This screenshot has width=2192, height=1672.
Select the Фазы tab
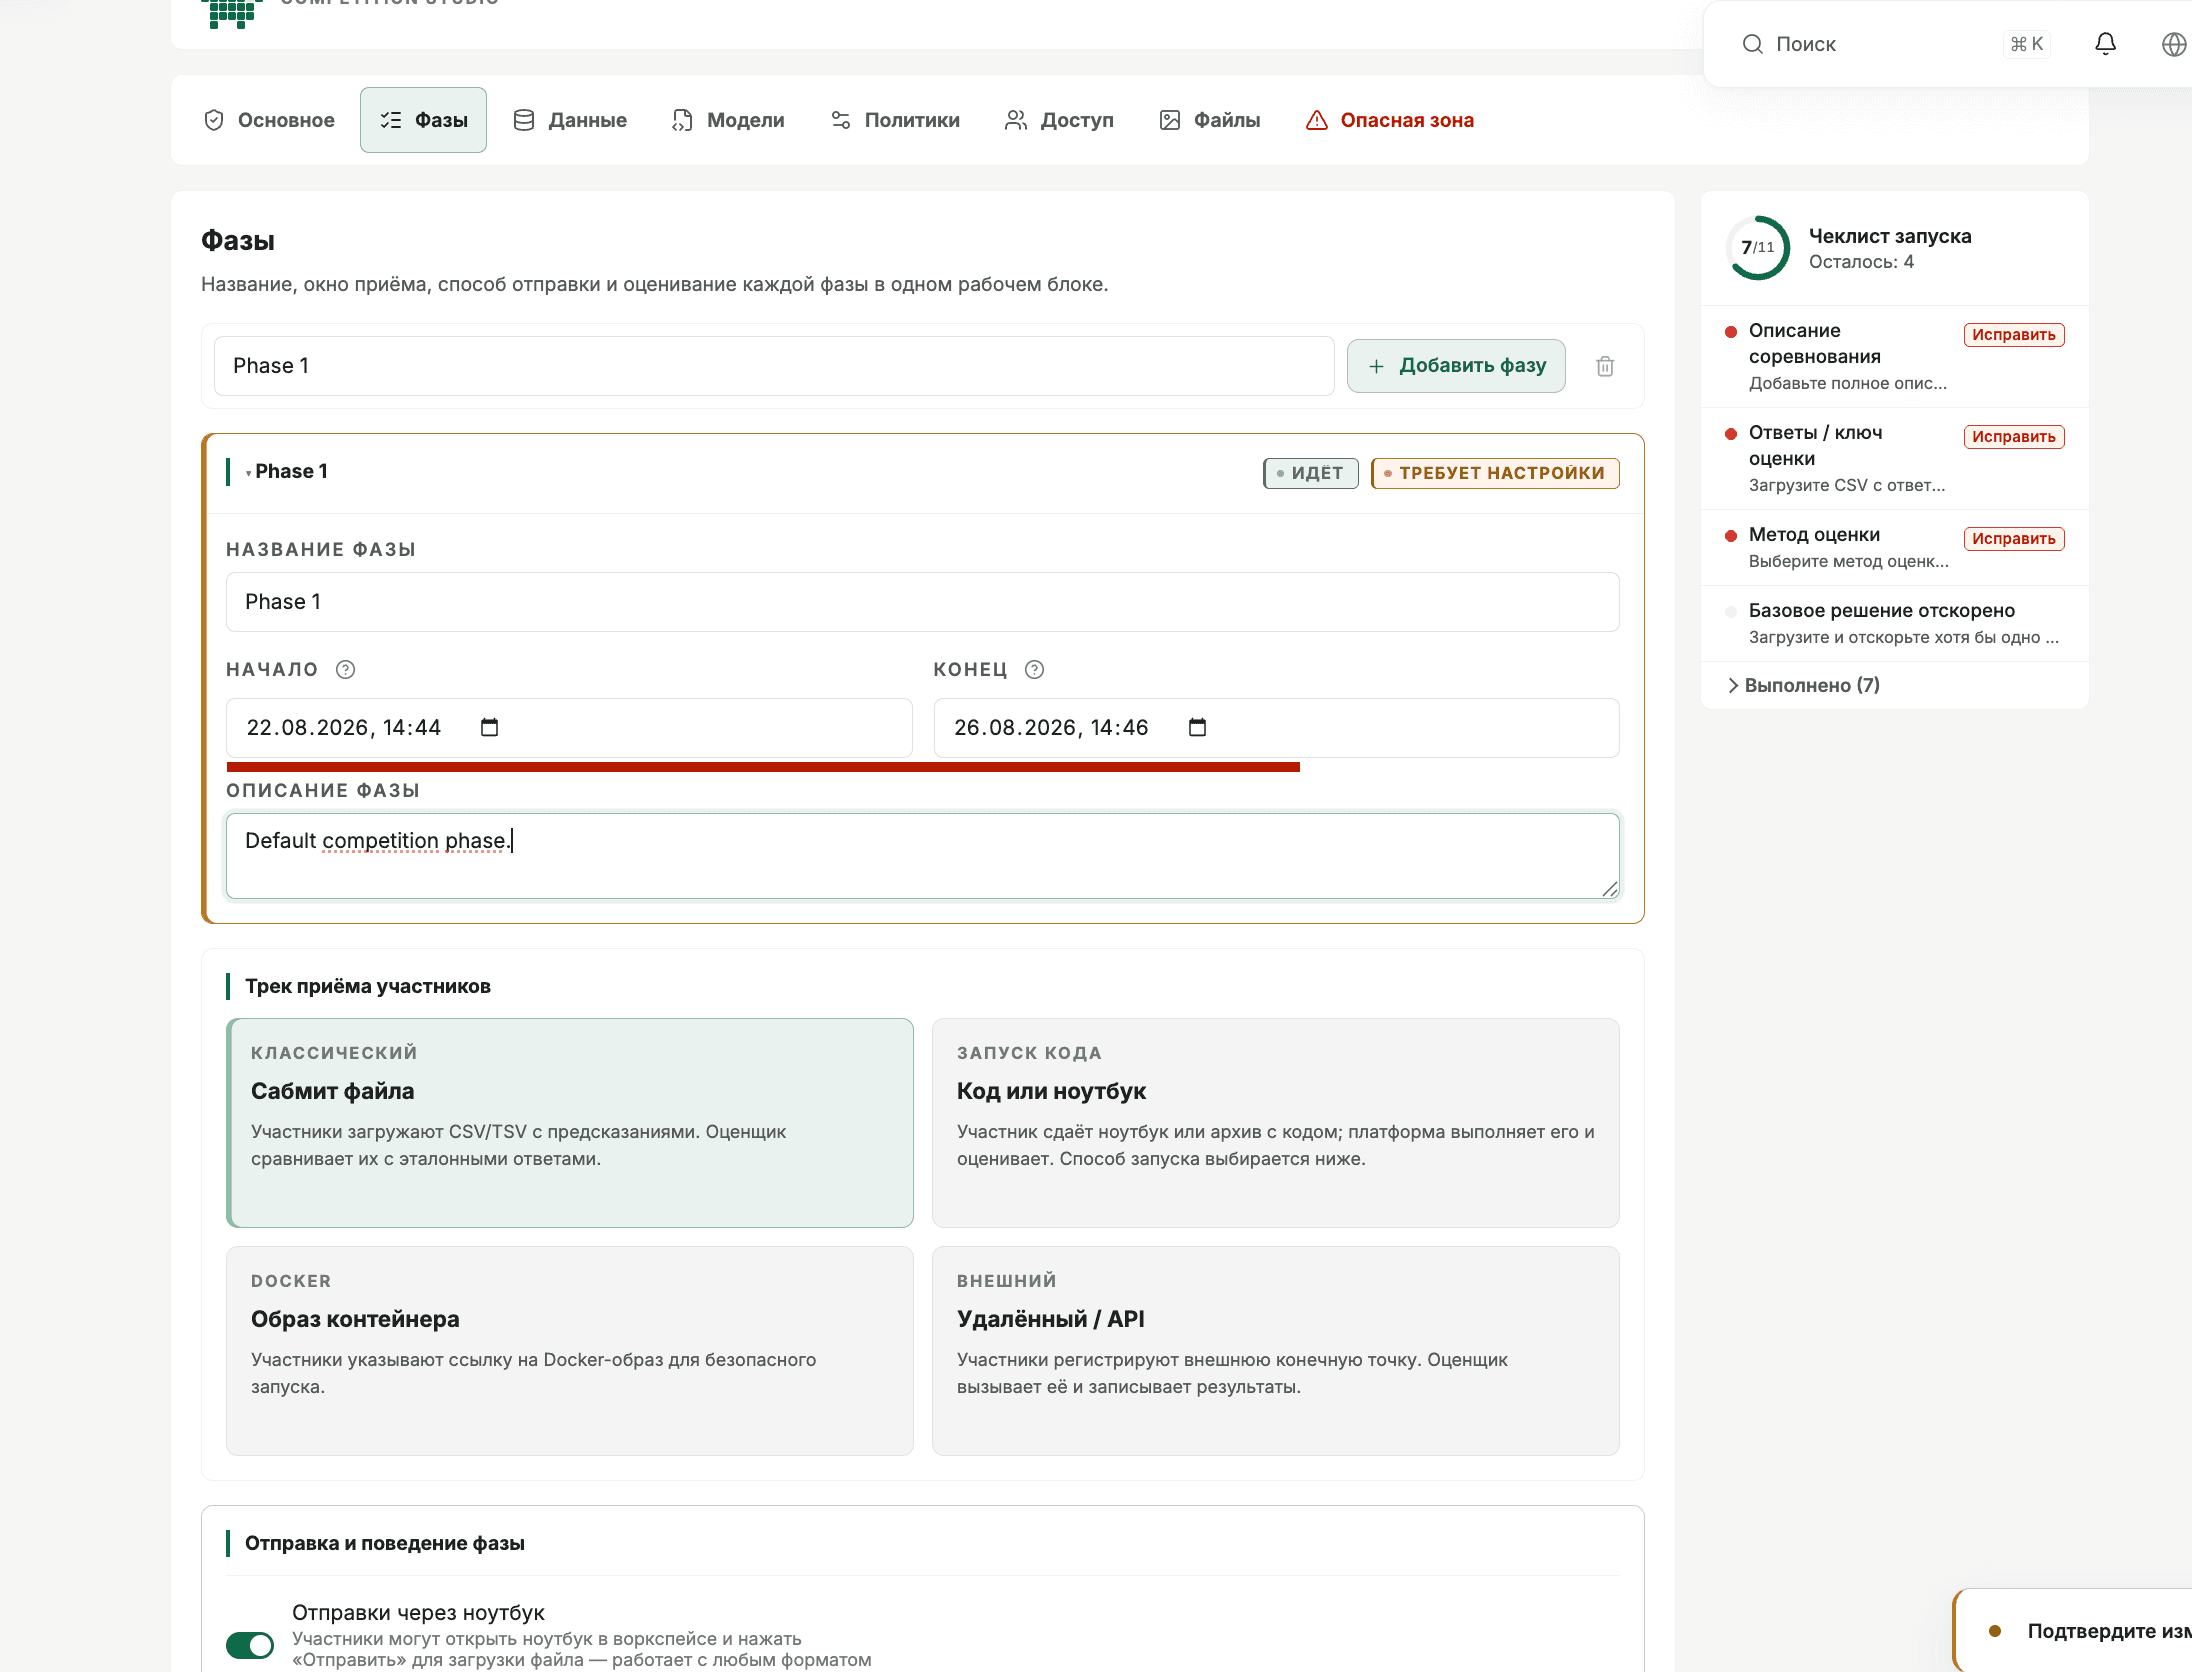(424, 120)
